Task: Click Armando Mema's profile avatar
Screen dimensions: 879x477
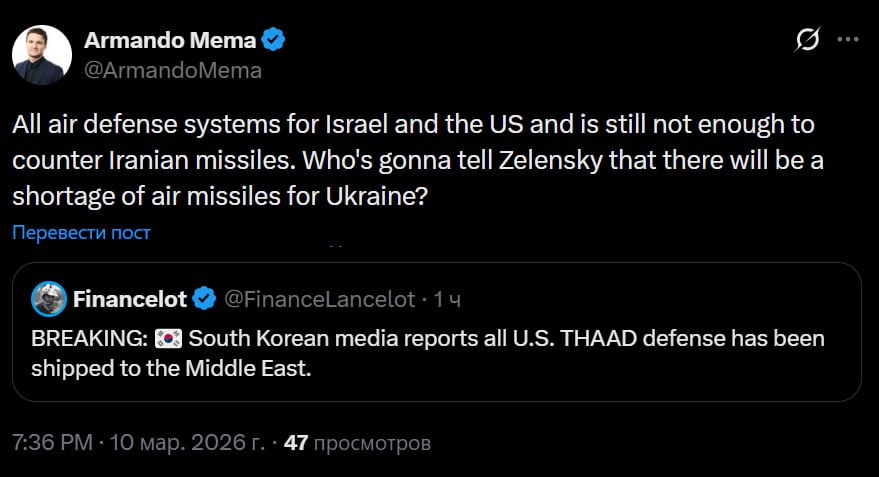Action: click(42, 54)
